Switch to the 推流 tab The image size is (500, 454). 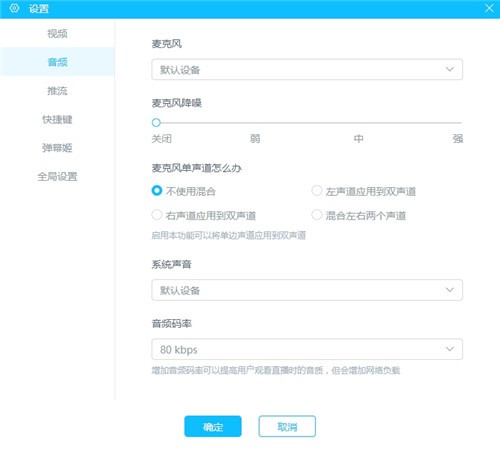click(57, 91)
